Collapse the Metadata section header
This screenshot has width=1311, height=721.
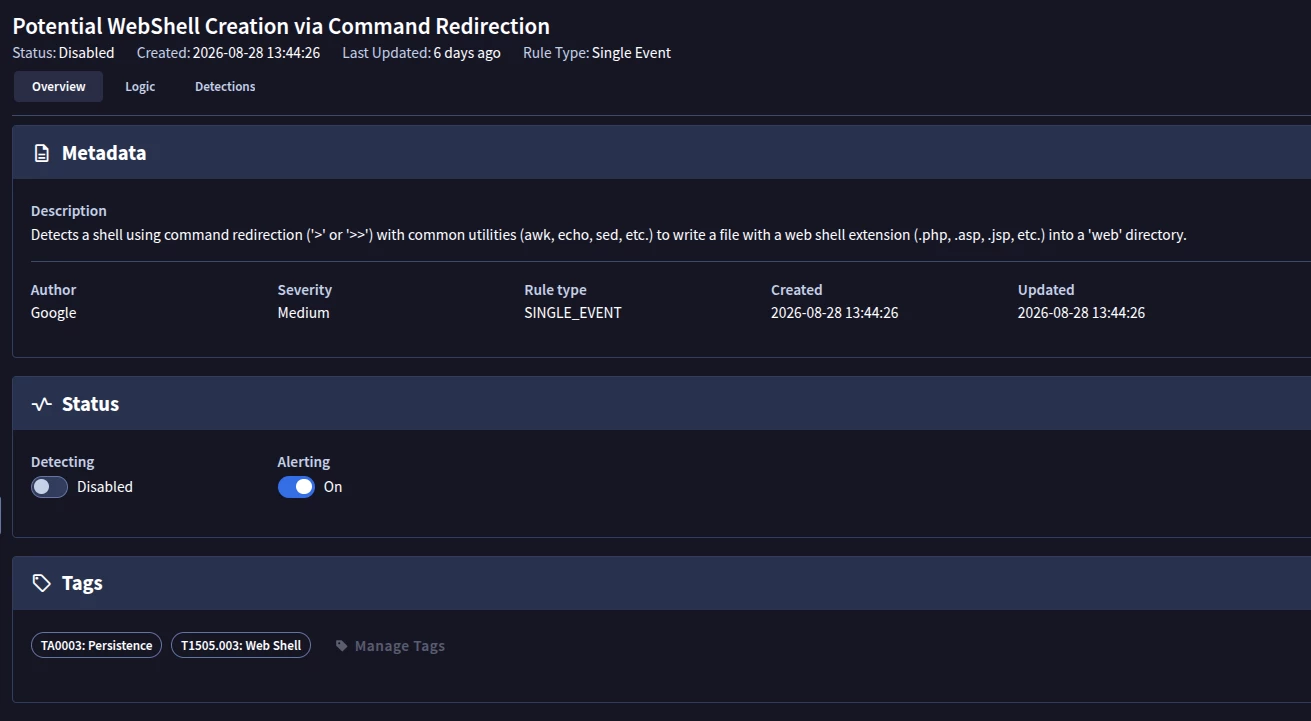coord(661,153)
